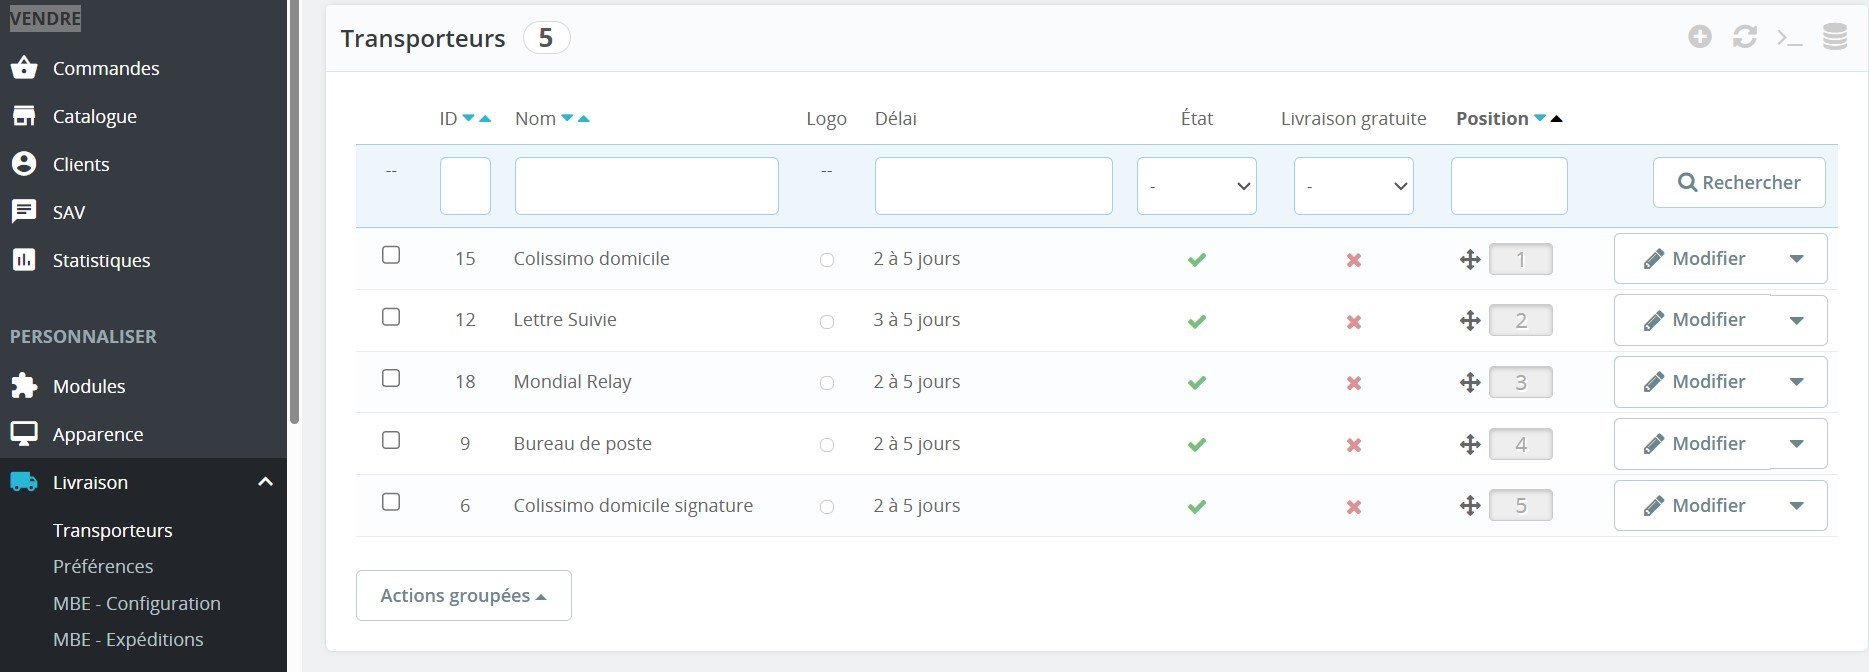Viewport: 1869px width, 672px height.
Task: Focus the Position filter field
Action: pos(1509,185)
